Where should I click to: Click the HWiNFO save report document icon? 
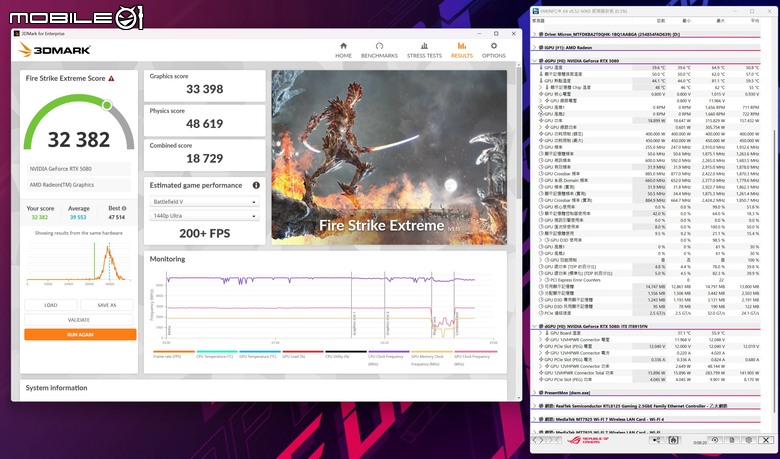(x=732, y=440)
